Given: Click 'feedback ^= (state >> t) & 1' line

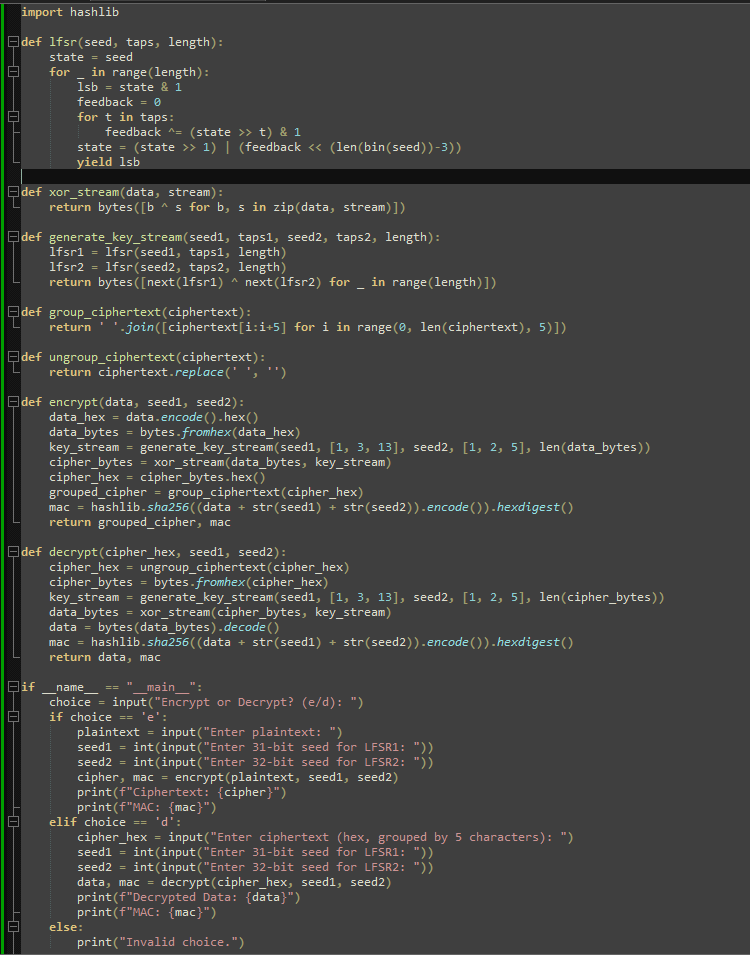Looking at the screenshot, I should click(203, 132).
